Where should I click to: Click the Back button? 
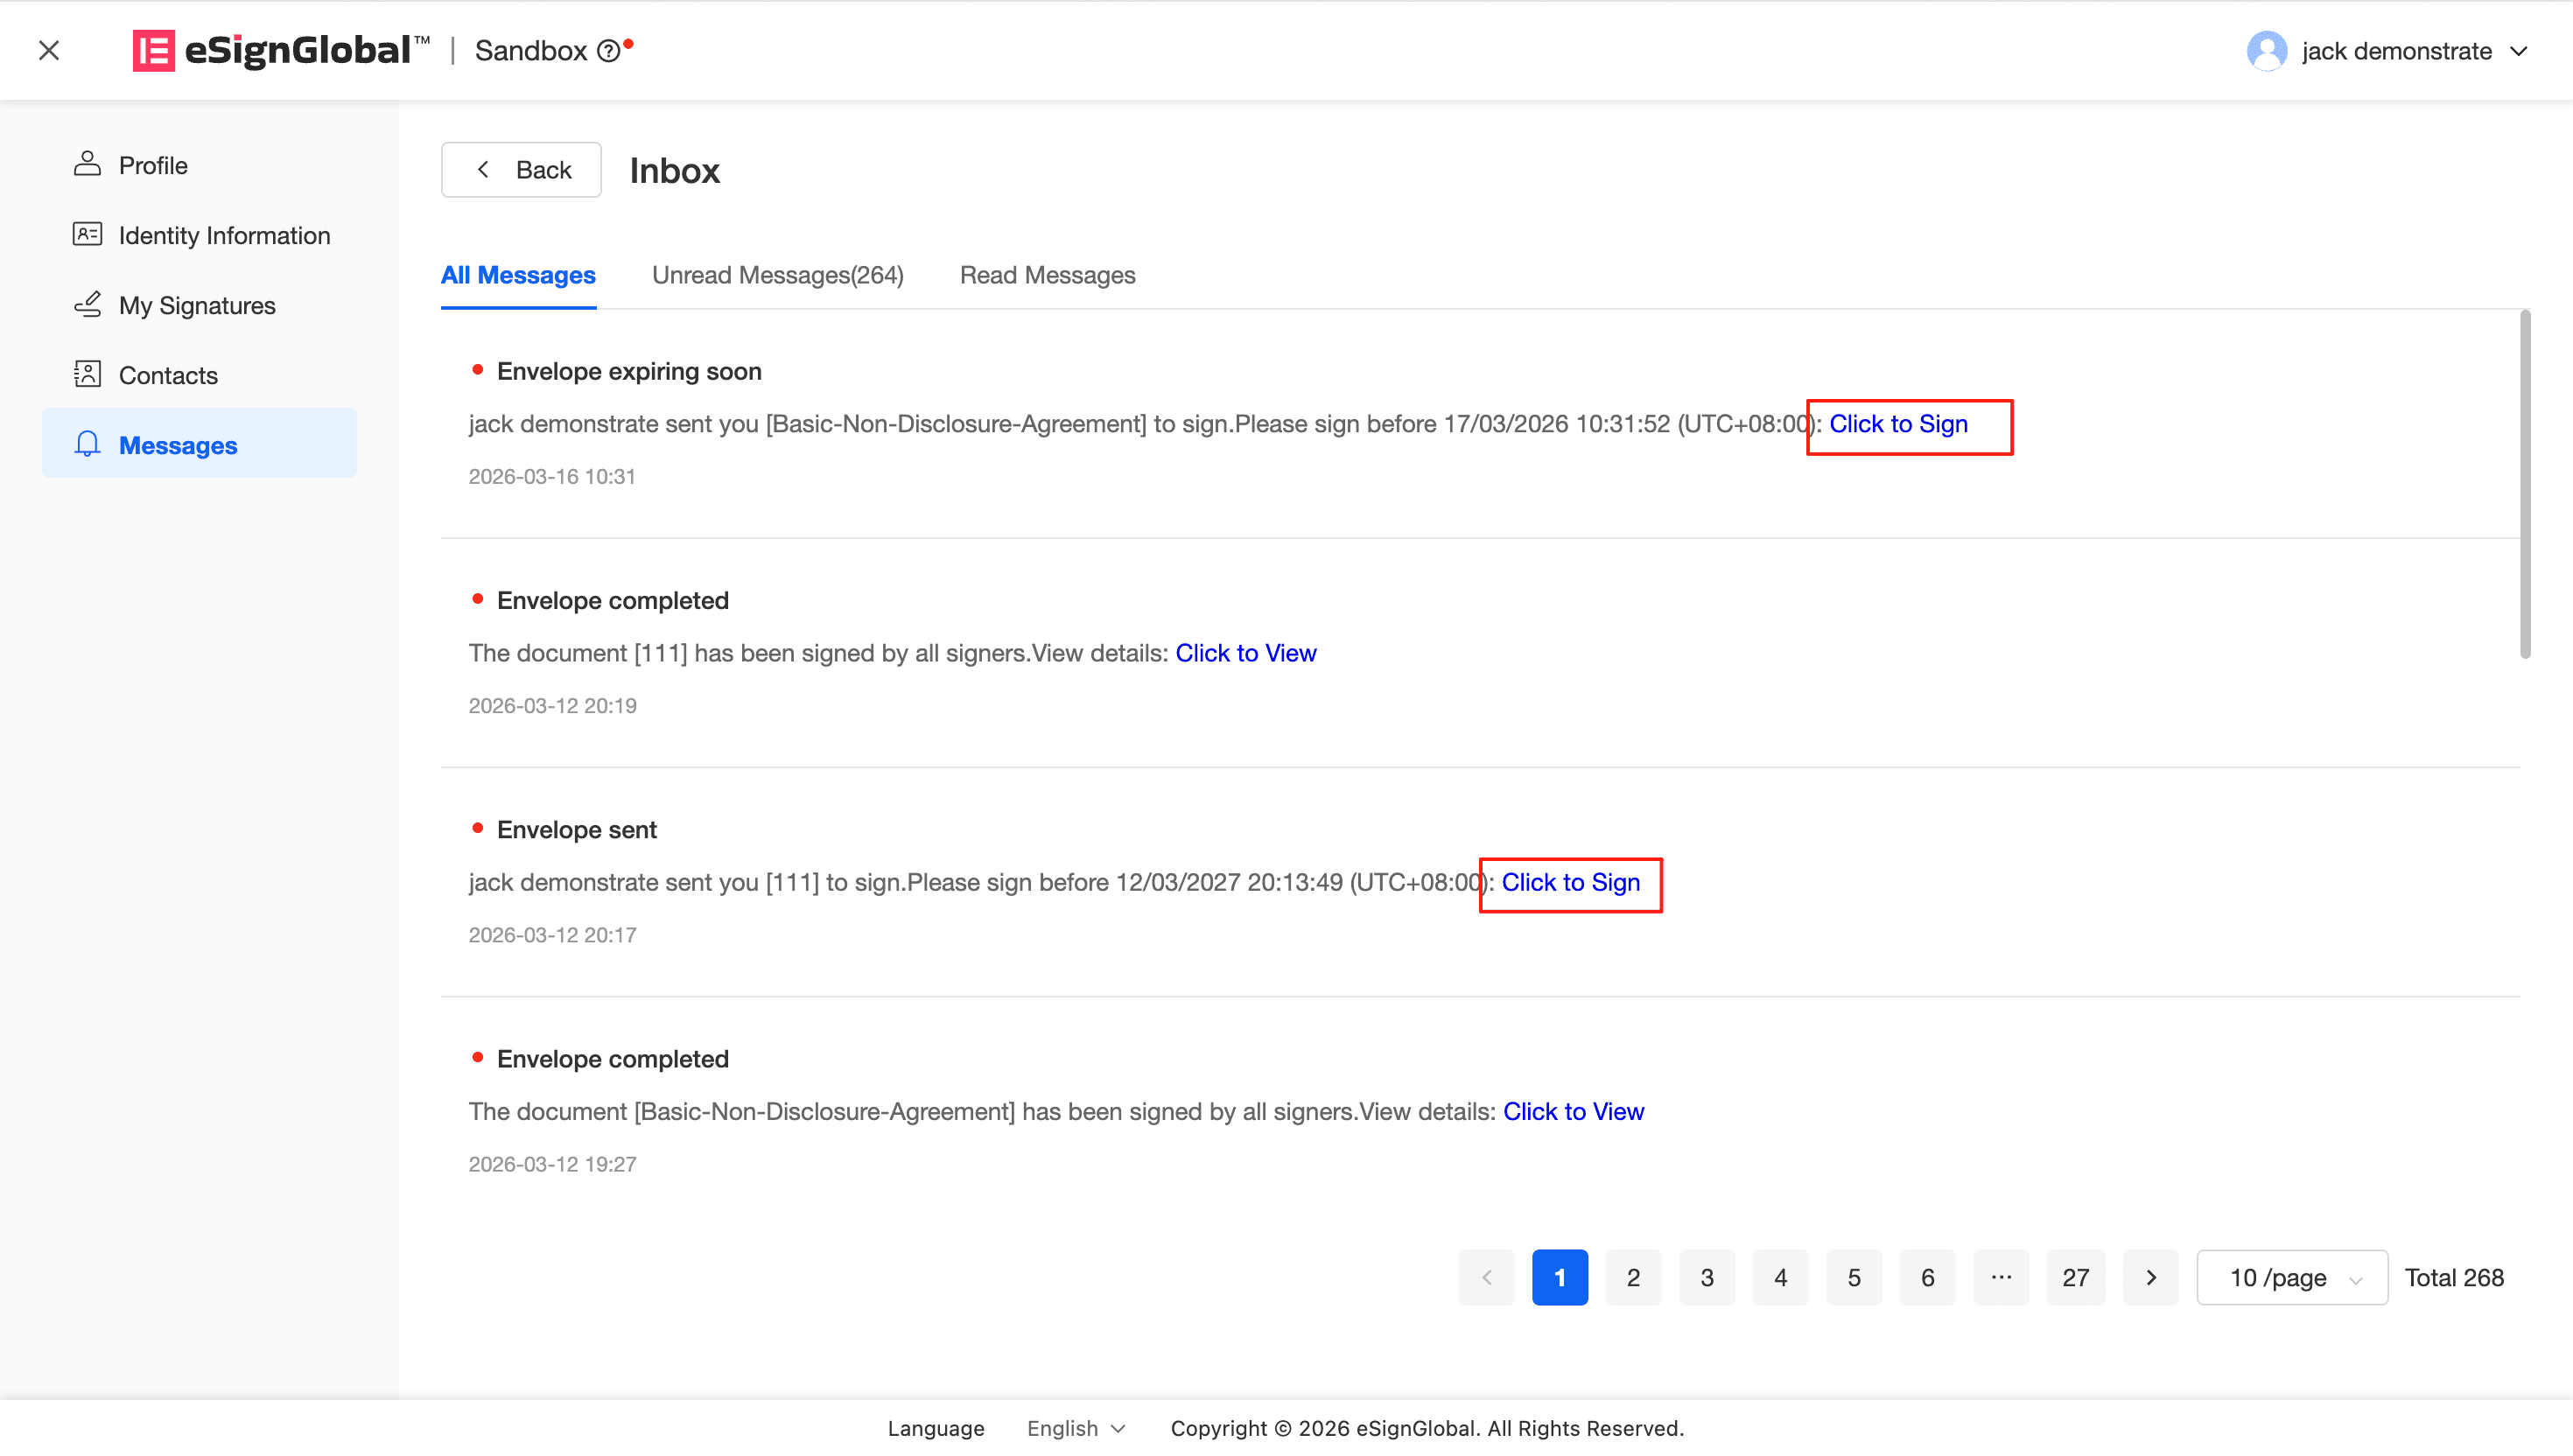tap(521, 170)
